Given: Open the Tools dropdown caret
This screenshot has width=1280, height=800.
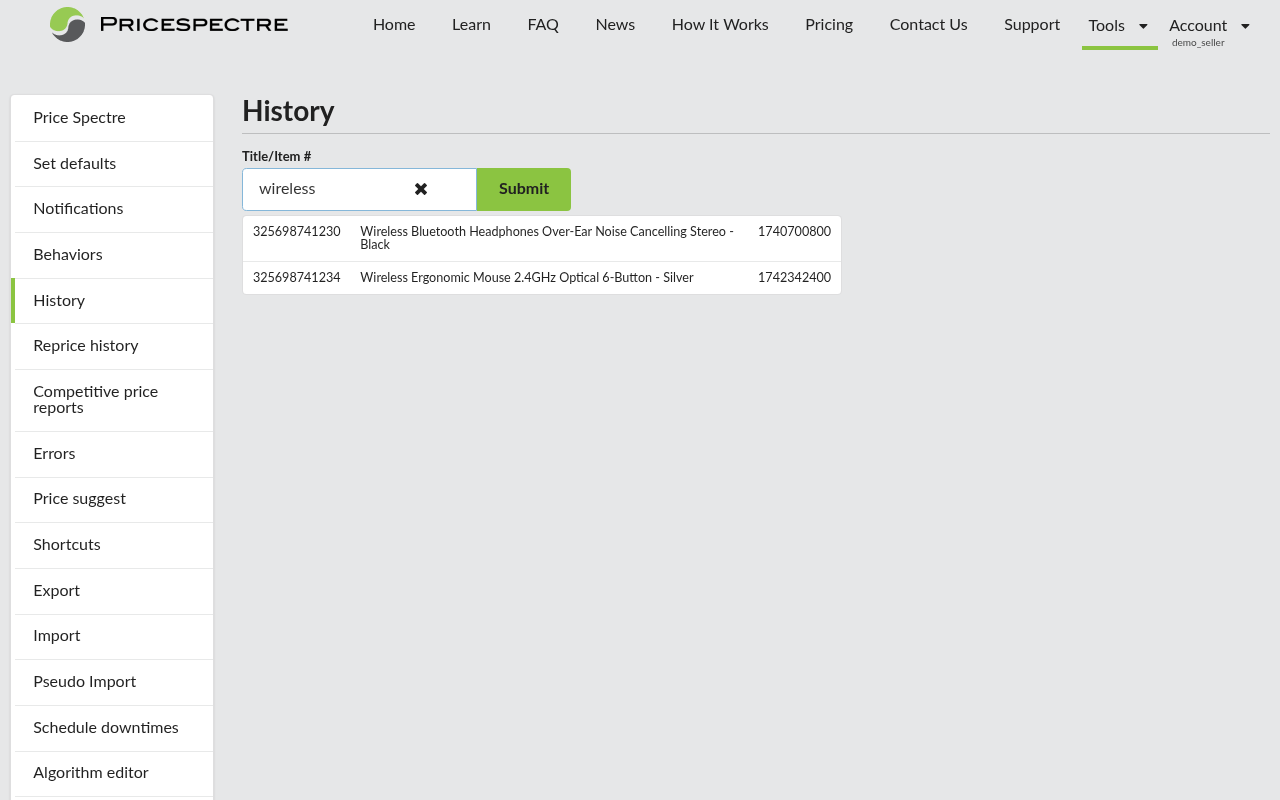Looking at the screenshot, I should (1141, 24).
